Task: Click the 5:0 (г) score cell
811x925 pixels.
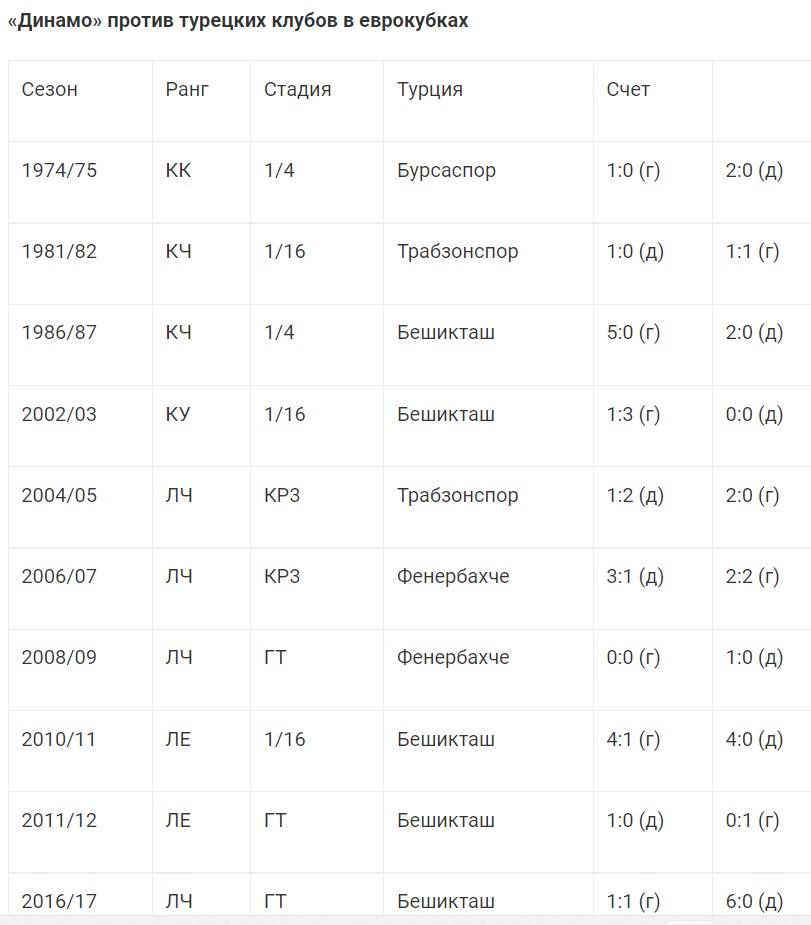Action: tap(633, 332)
